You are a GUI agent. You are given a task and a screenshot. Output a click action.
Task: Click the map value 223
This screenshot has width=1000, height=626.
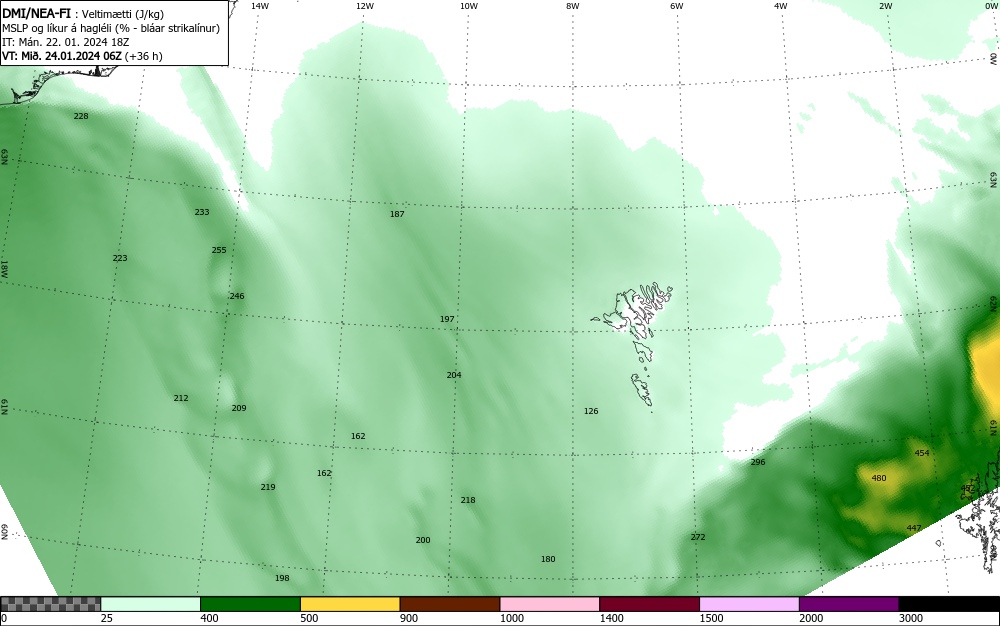coord(120,258)
